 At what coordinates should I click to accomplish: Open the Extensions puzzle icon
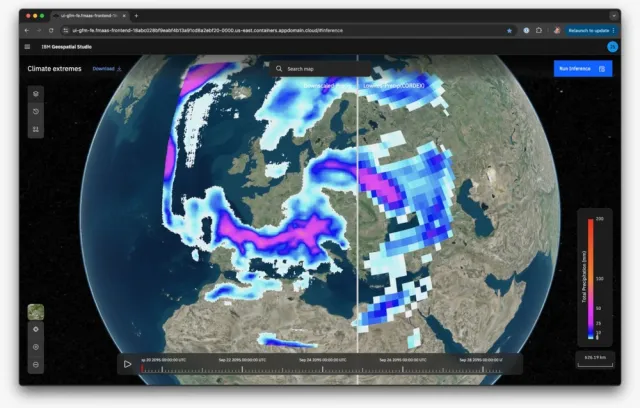tap(539, 31)
